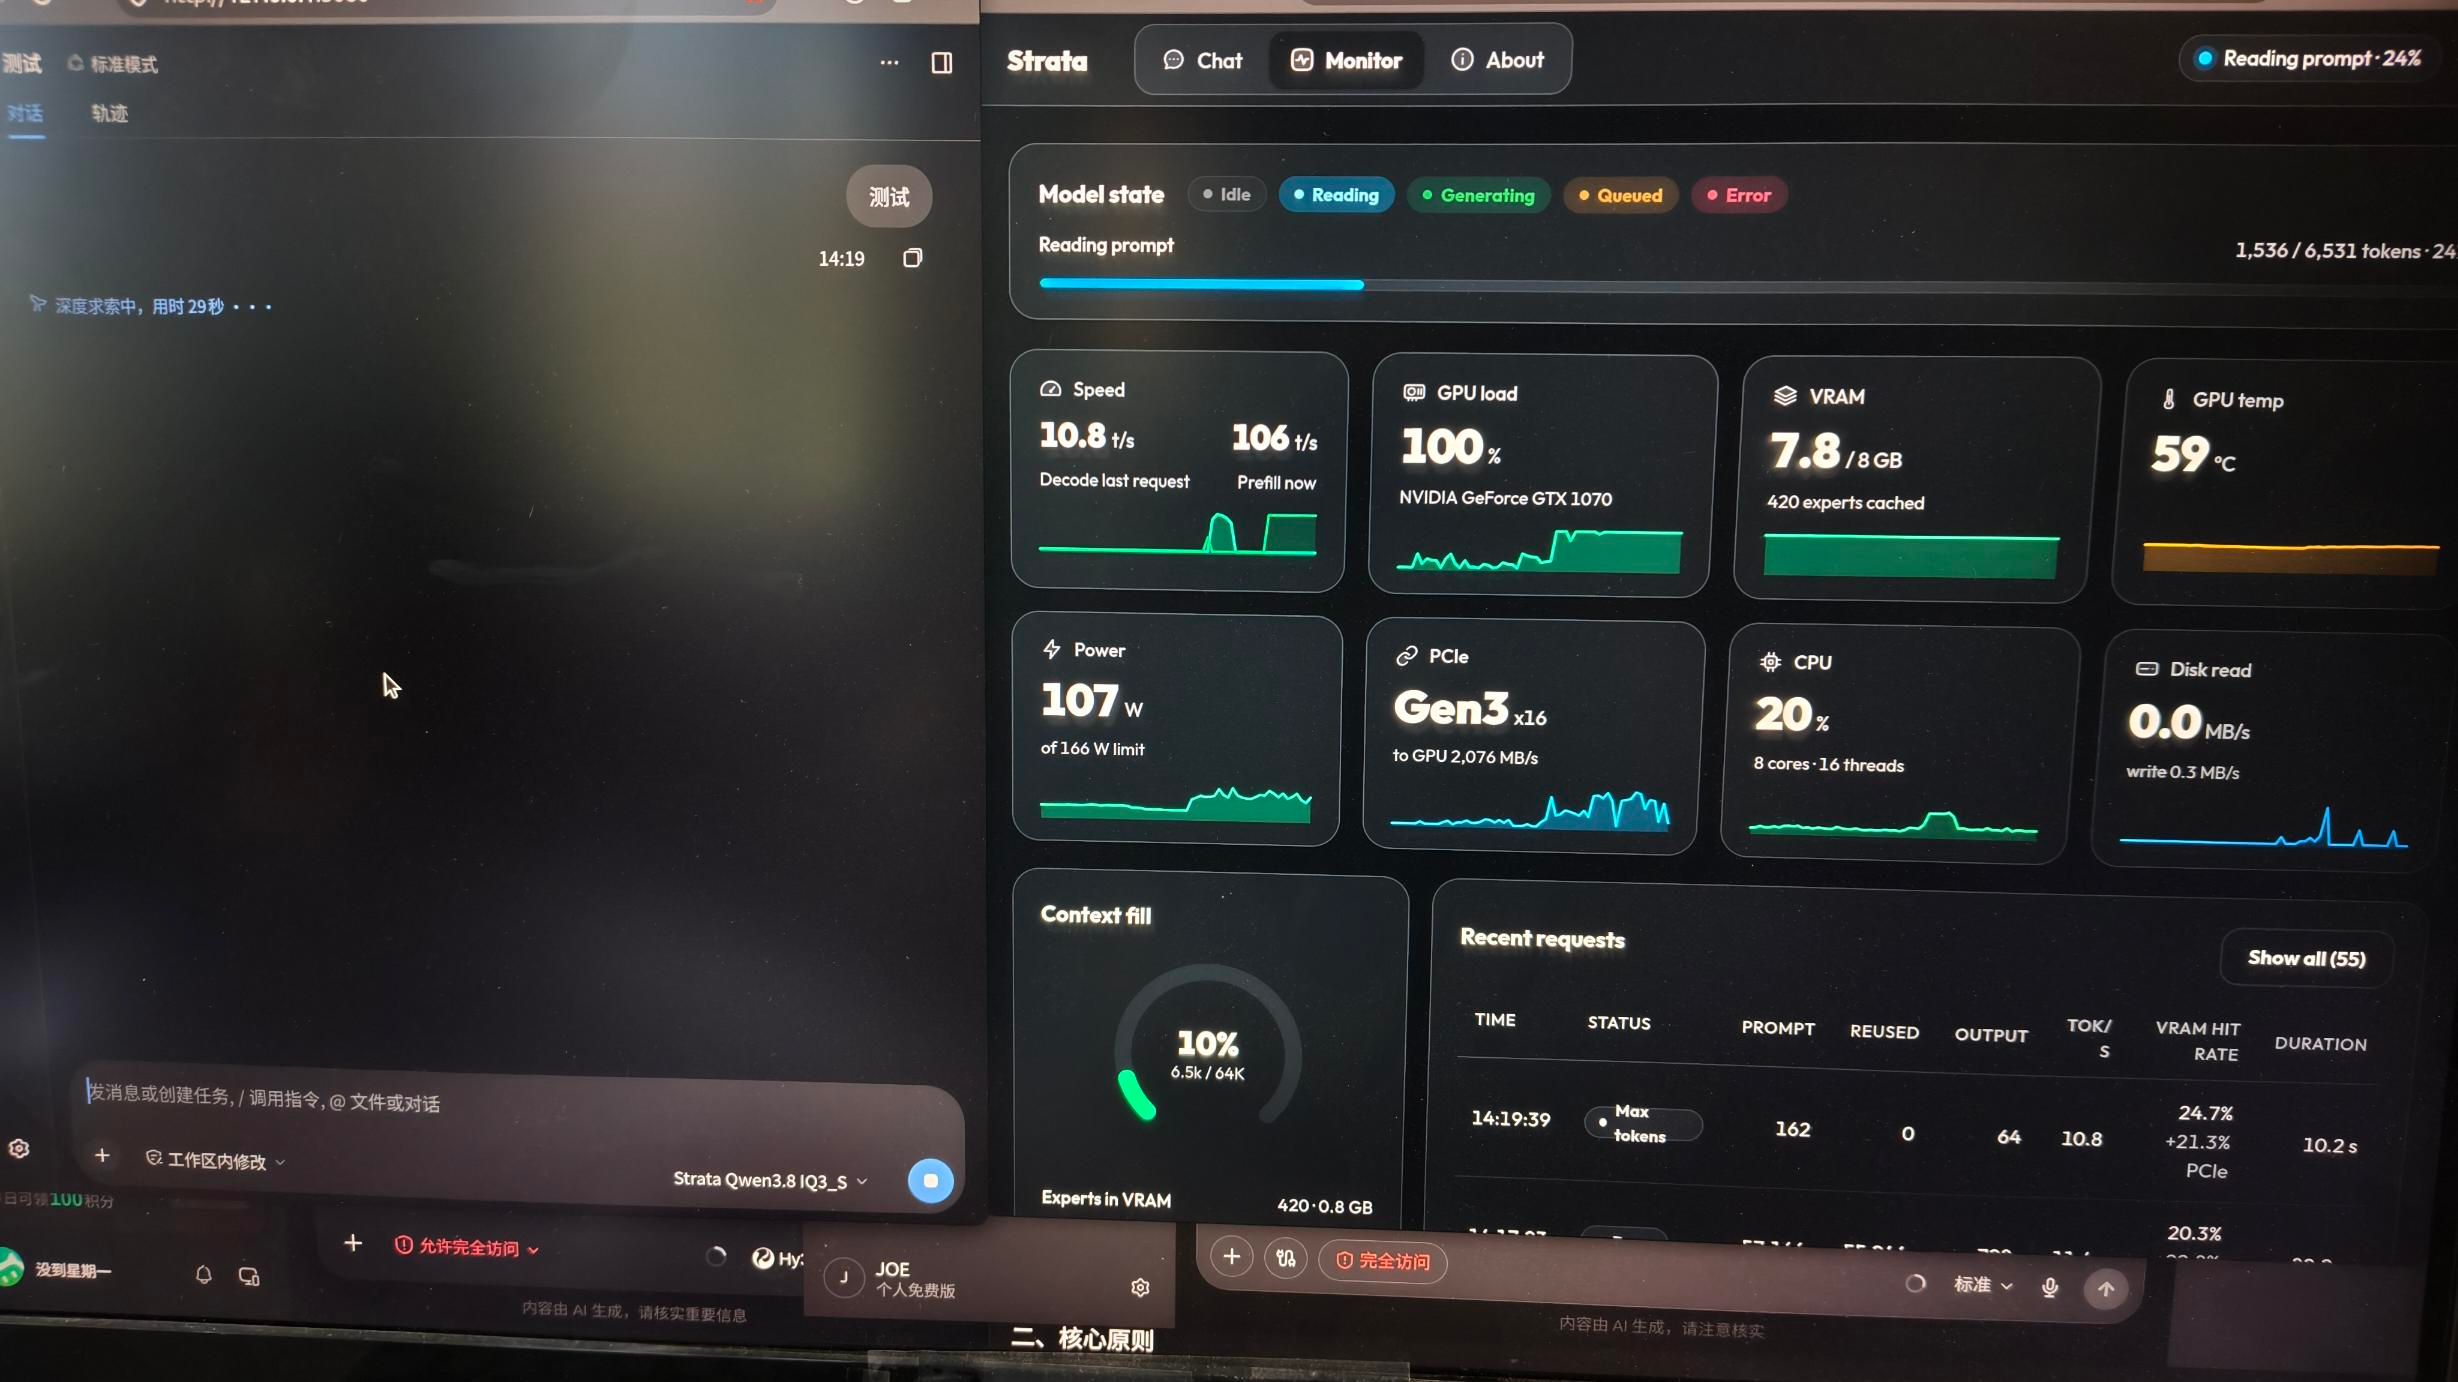Open the Chat tab in Strata
Viewport: 2458px width, 1382px height.
click(x=1202, y=60)
